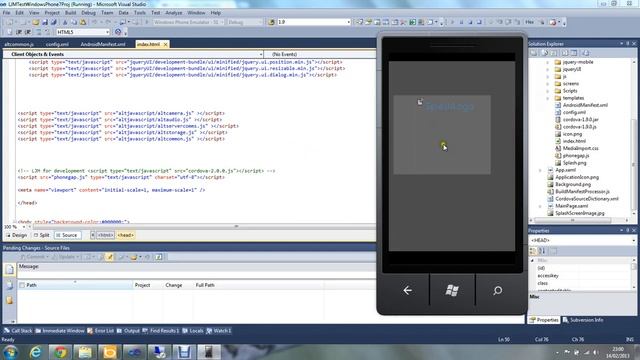Open the File menu

click(x=6, y=13)
